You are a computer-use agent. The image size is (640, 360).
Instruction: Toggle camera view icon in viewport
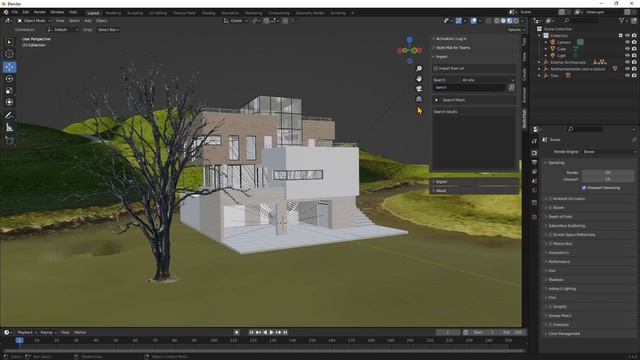(419, 89)
